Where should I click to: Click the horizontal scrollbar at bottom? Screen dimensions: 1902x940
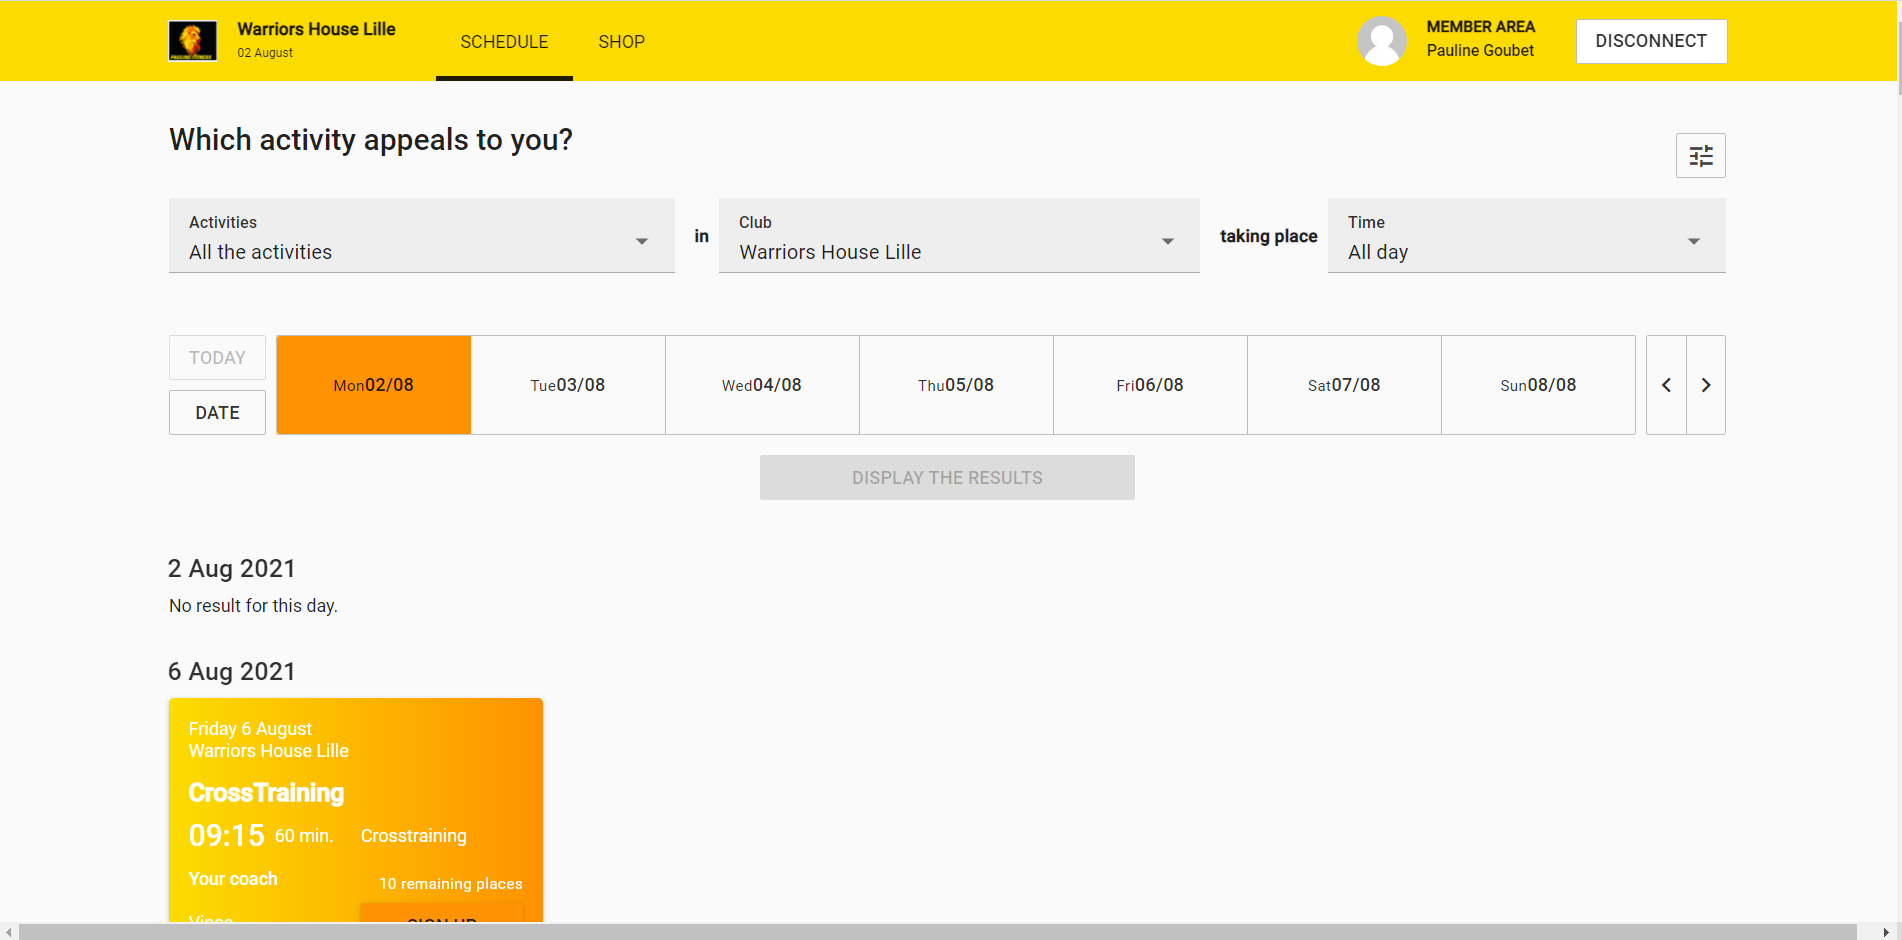(x=937, y=932)
